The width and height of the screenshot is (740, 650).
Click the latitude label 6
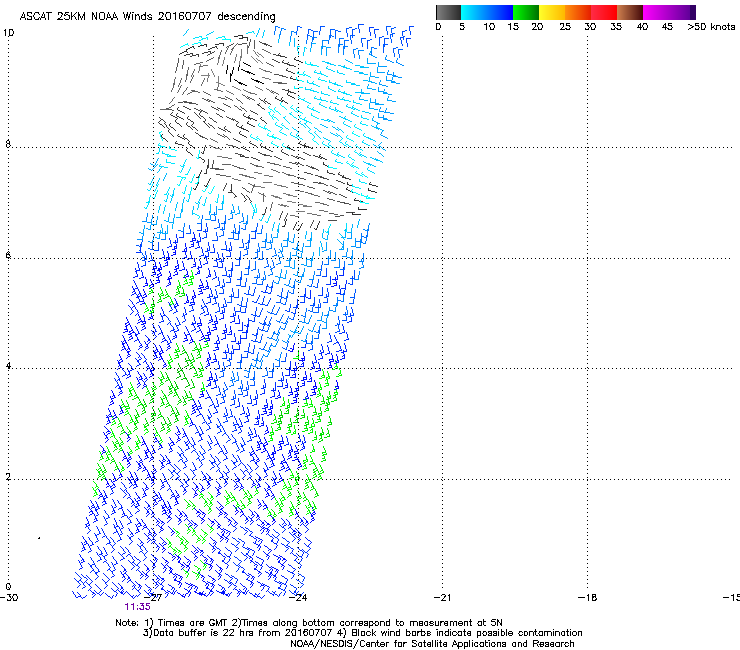8,255
